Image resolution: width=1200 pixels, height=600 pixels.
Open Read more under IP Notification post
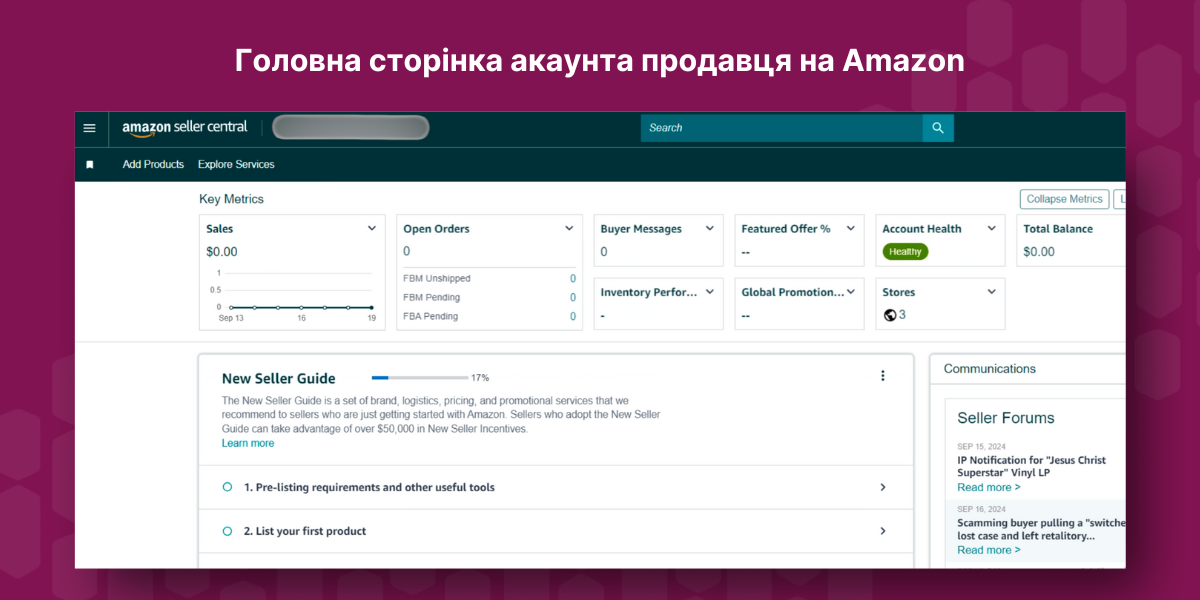tap(989, 487)
